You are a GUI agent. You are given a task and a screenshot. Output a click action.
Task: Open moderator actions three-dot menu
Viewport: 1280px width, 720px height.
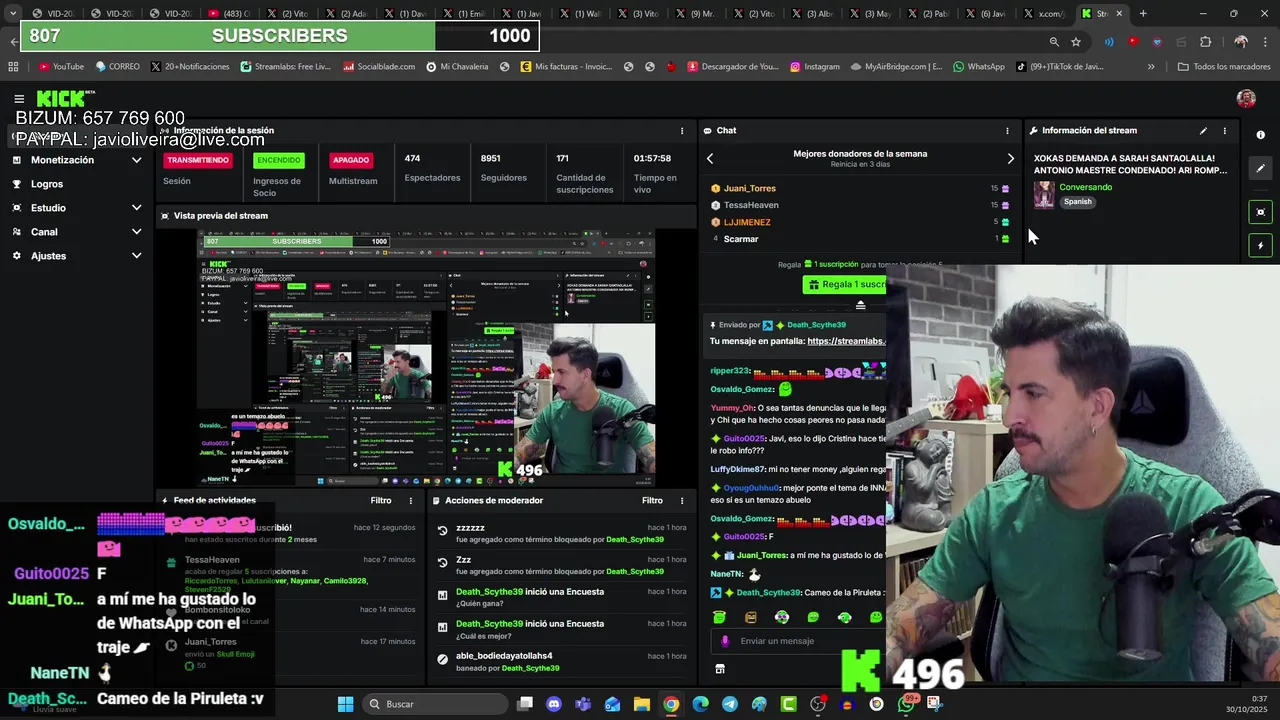click(x=682, y=501)
